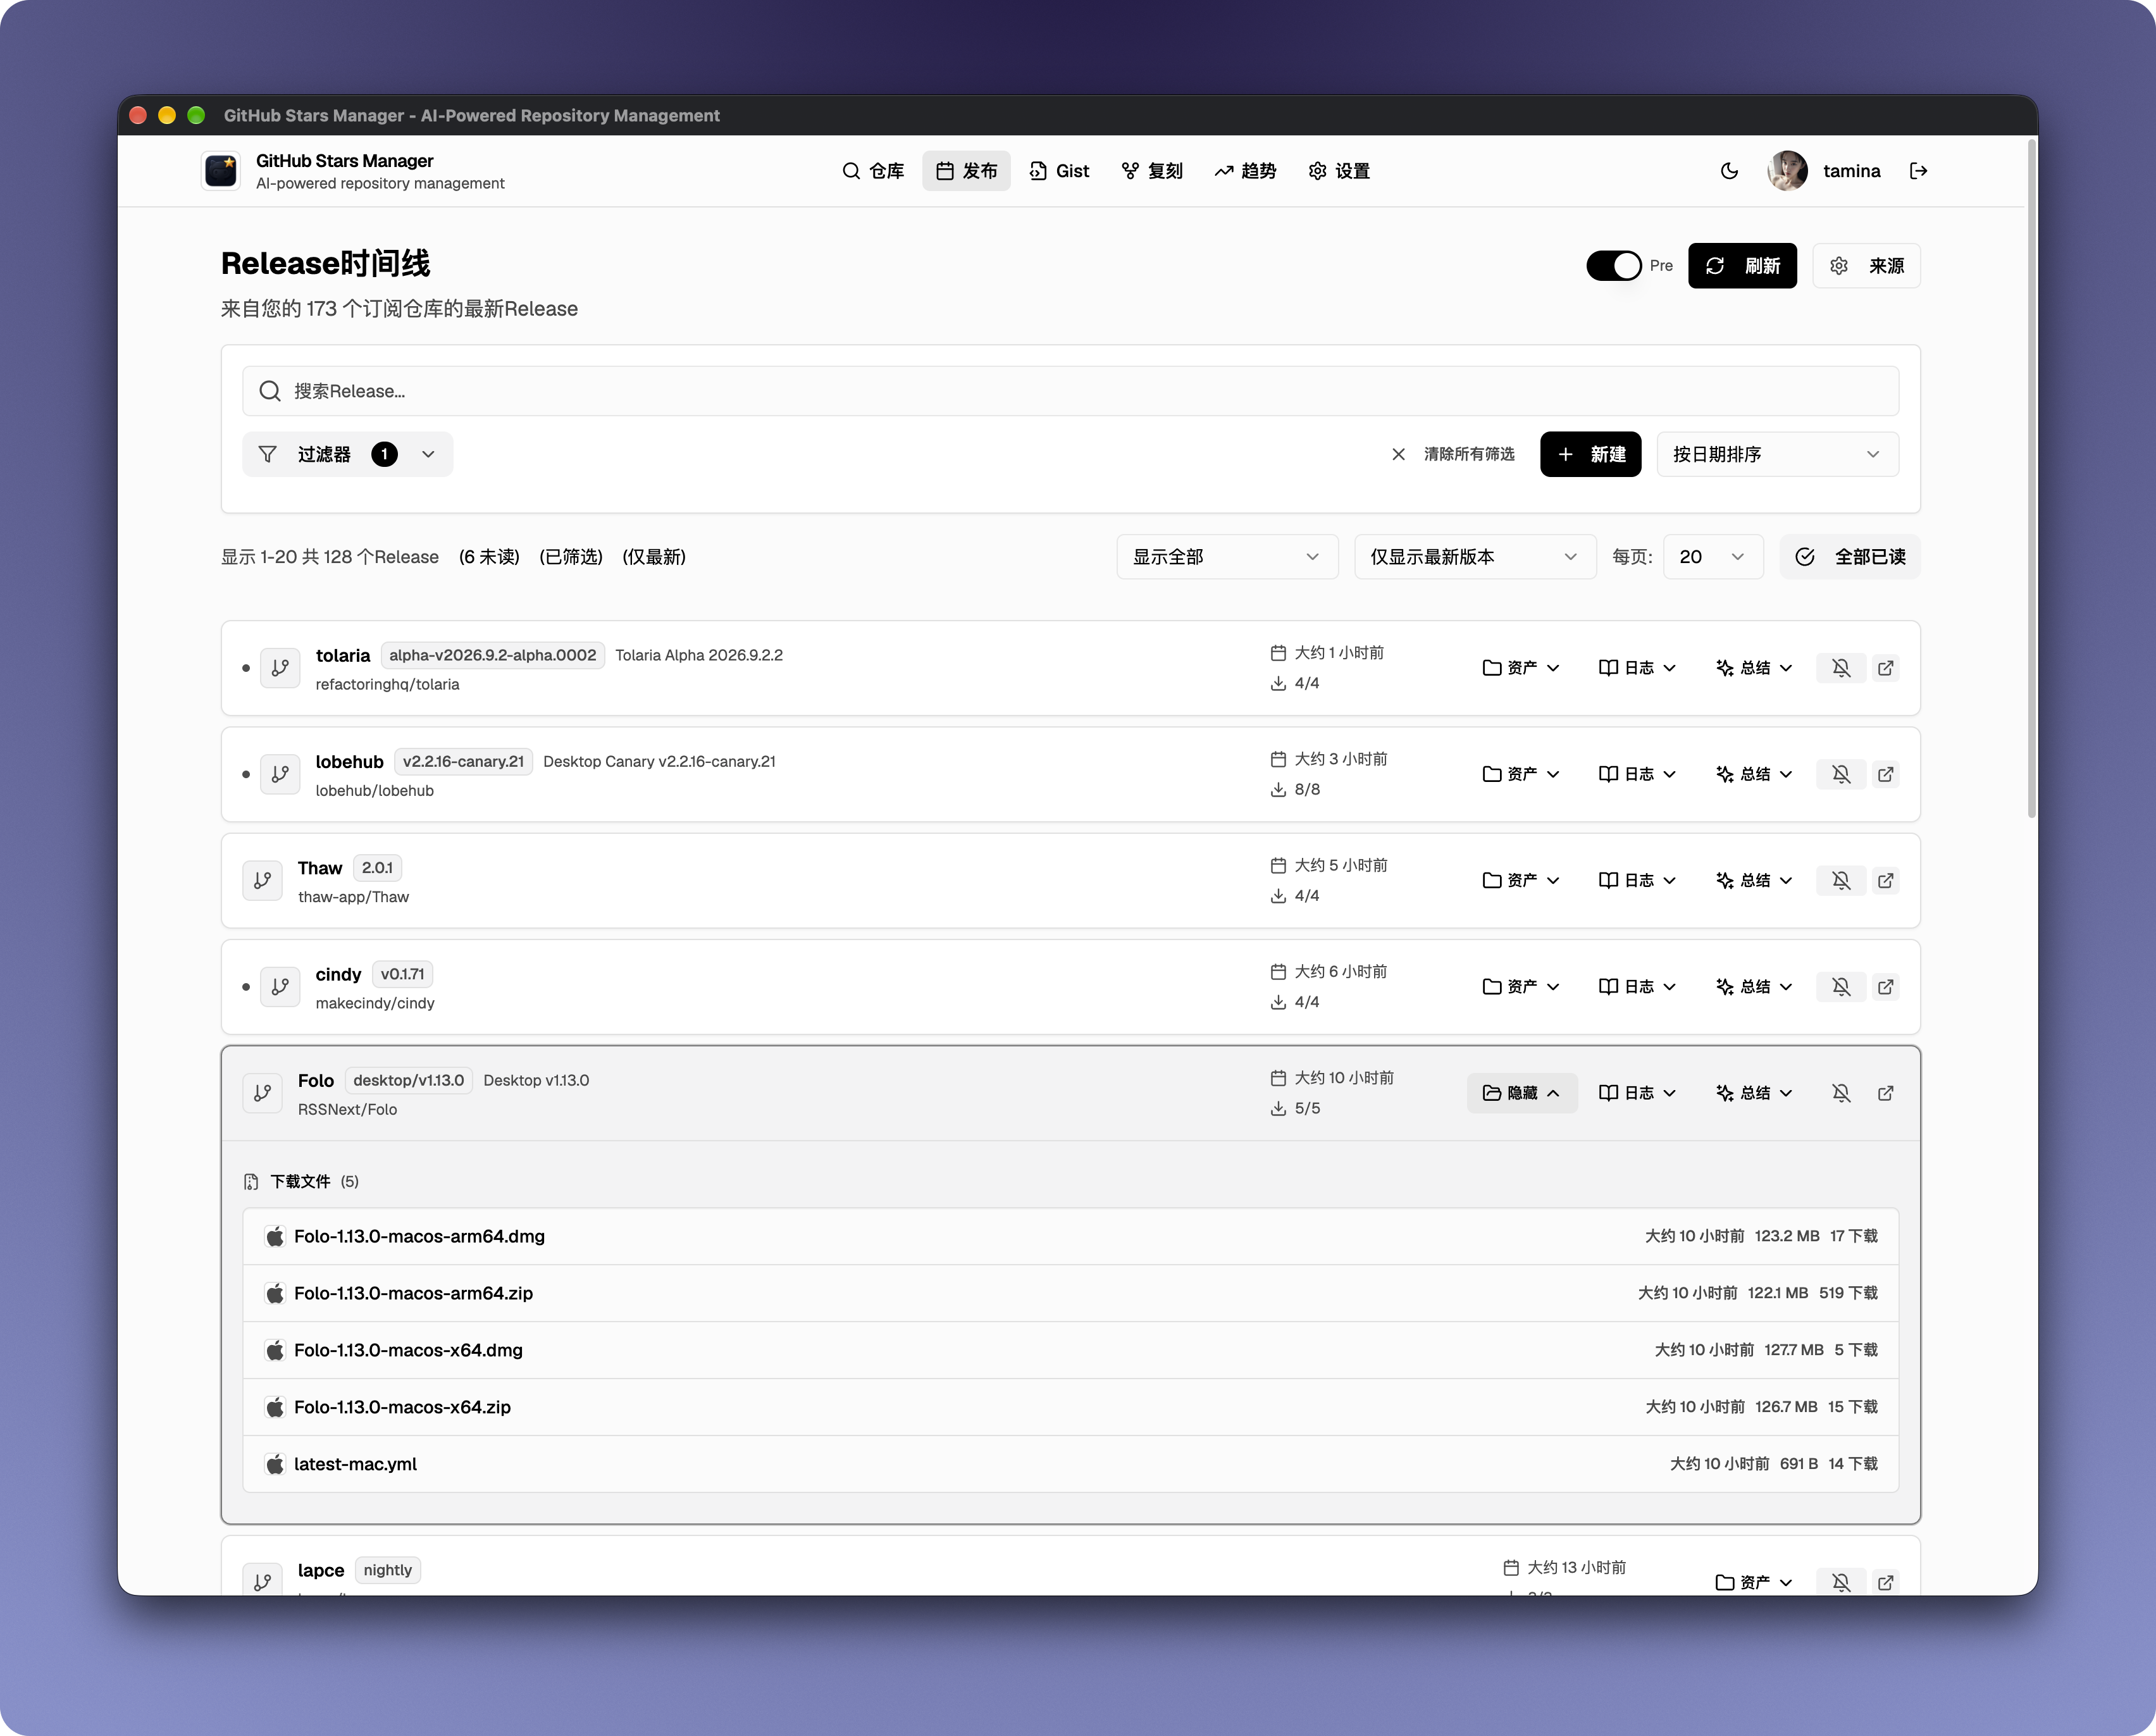This screenshot has height=1736, width=2156.
Task: Click the GitHub Stars Manager app logo
Action: (220, 171)
